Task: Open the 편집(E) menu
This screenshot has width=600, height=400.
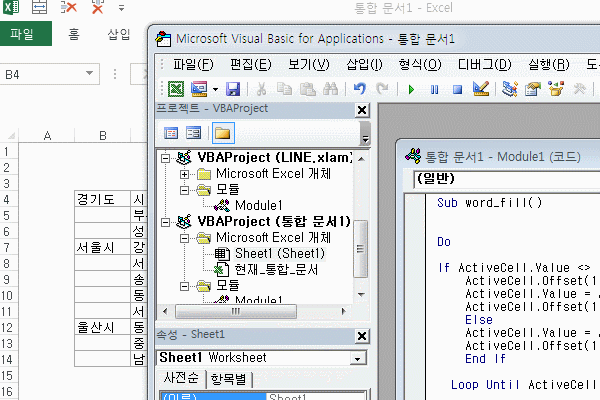Action: point(251,64)
